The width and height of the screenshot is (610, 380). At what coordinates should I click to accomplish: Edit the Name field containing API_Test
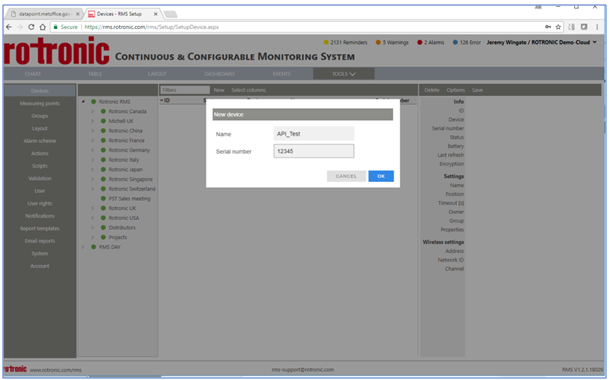pos(314,134)
